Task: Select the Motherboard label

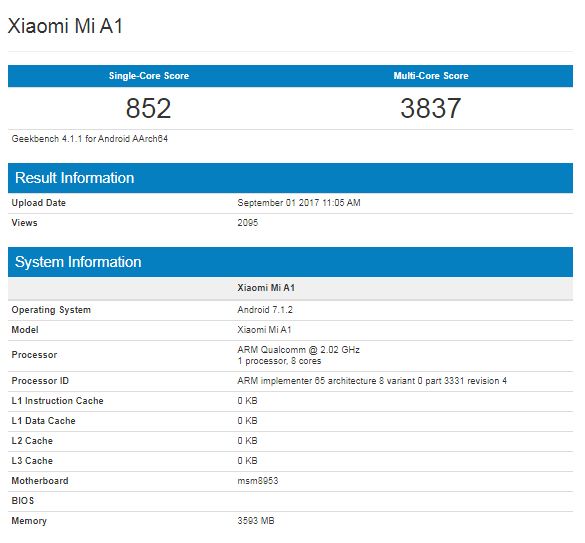Action: coord(40,481)
